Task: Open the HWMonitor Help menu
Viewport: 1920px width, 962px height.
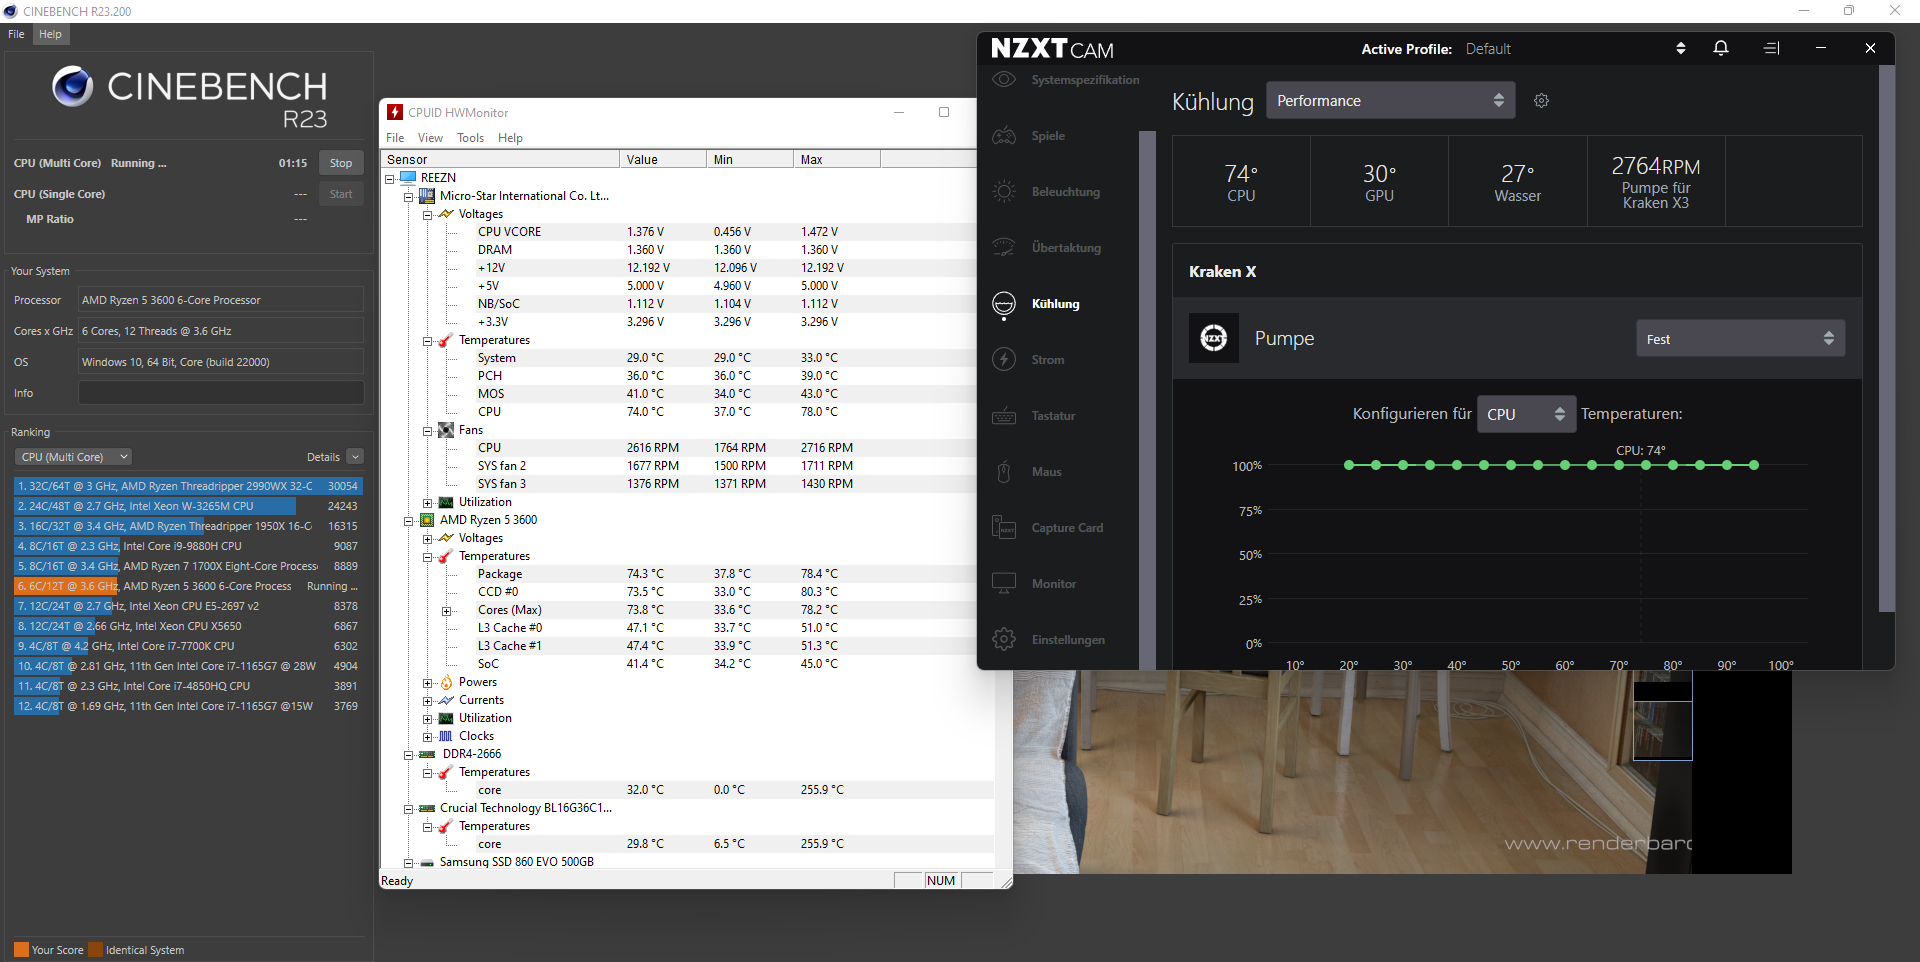Action: [x=510, y=138]
